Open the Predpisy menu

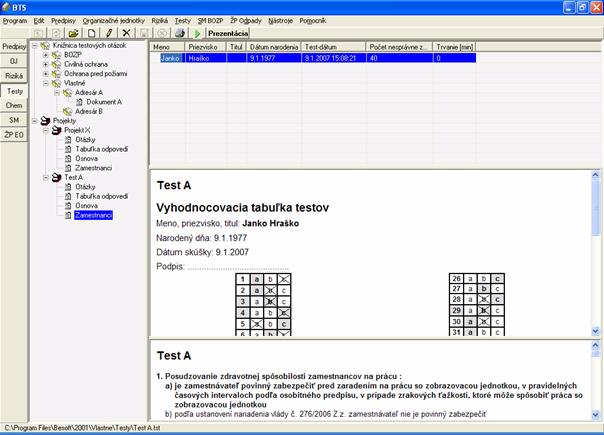[x=63, y=21]
